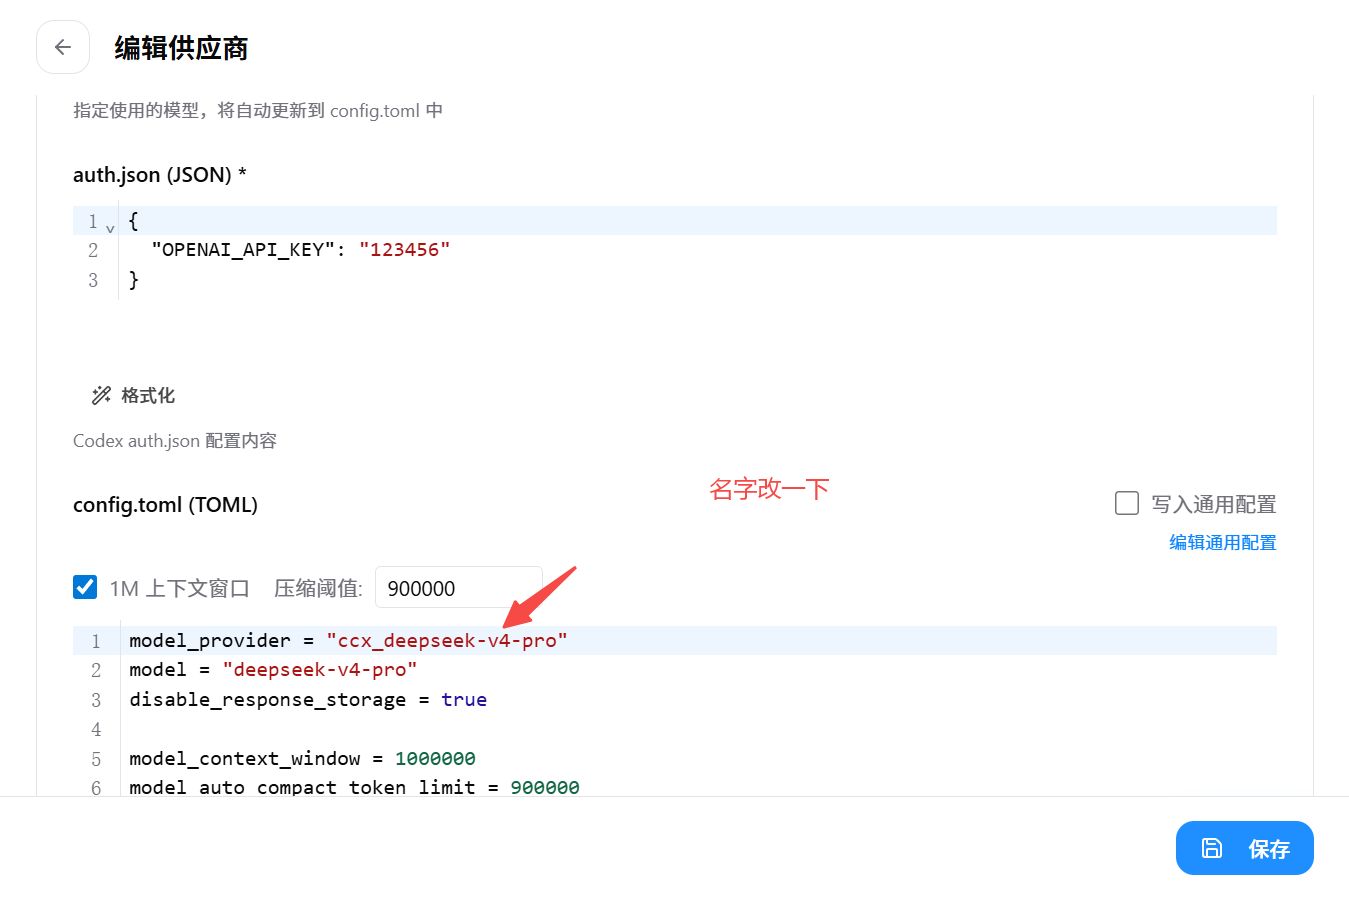1349x899 pixels.
Task: Click the 保存 button
Action: point(1245,848)
